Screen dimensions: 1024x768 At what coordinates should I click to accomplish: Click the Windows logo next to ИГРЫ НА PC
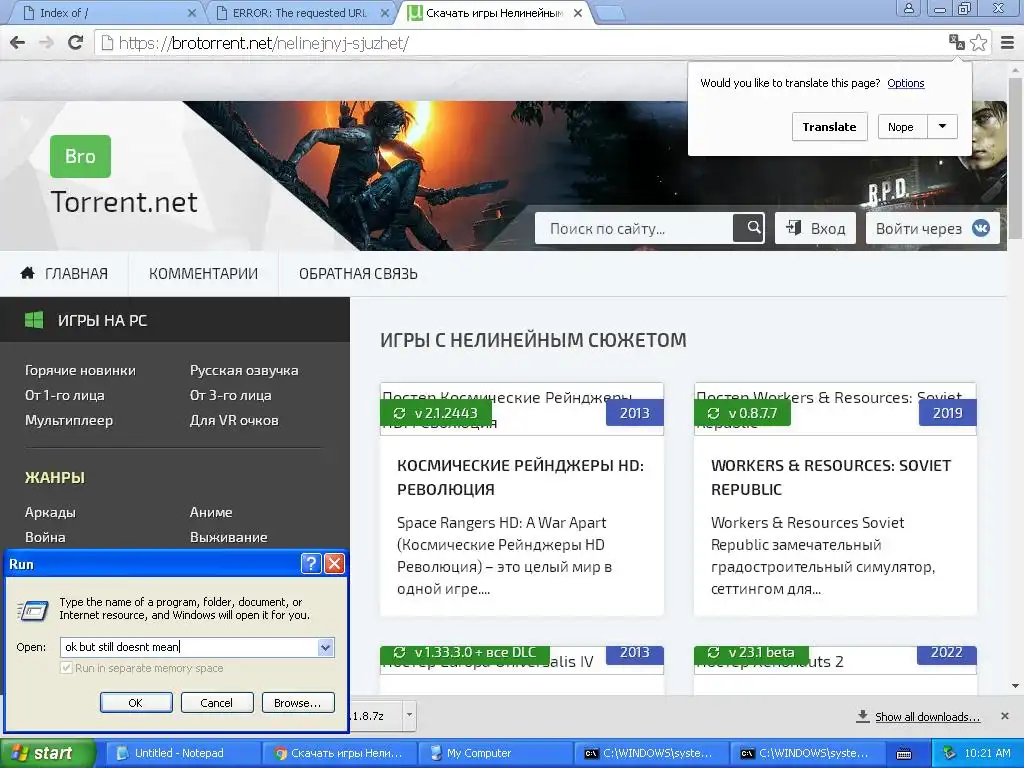pos(34,320)
